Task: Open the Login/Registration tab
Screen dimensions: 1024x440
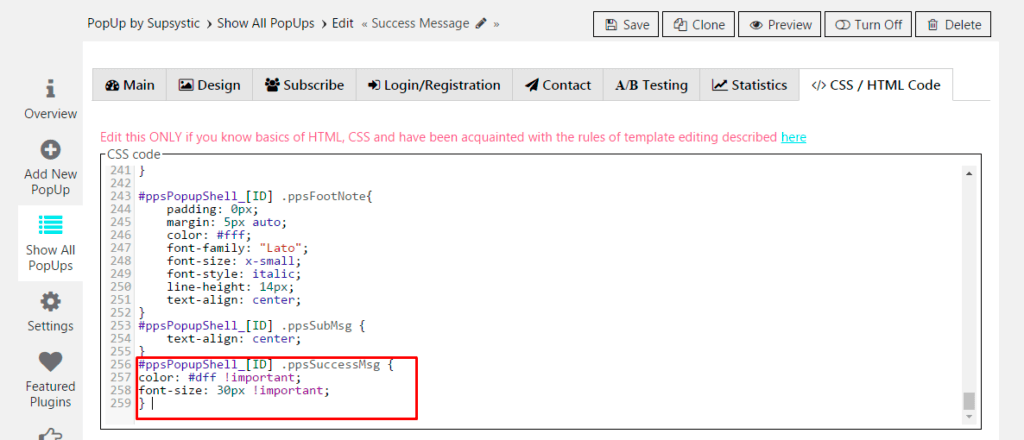Action: 434,85
